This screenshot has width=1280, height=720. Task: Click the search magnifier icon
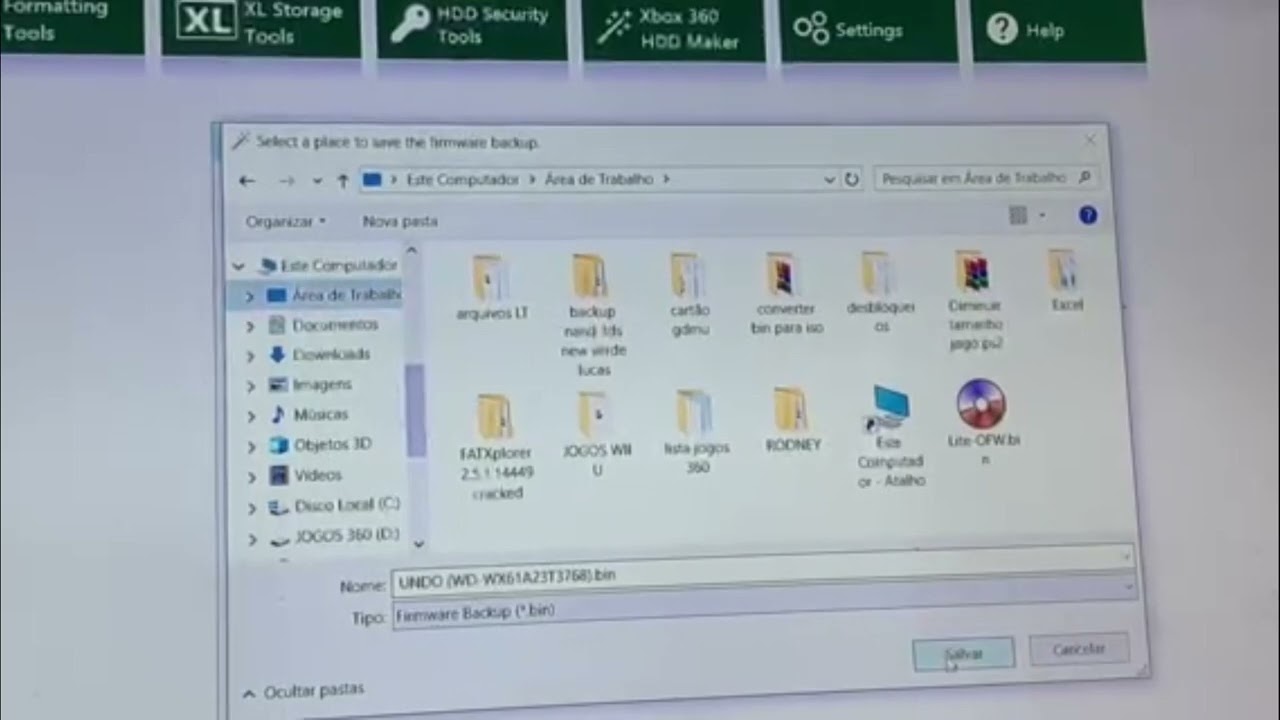click(1085, 177)
